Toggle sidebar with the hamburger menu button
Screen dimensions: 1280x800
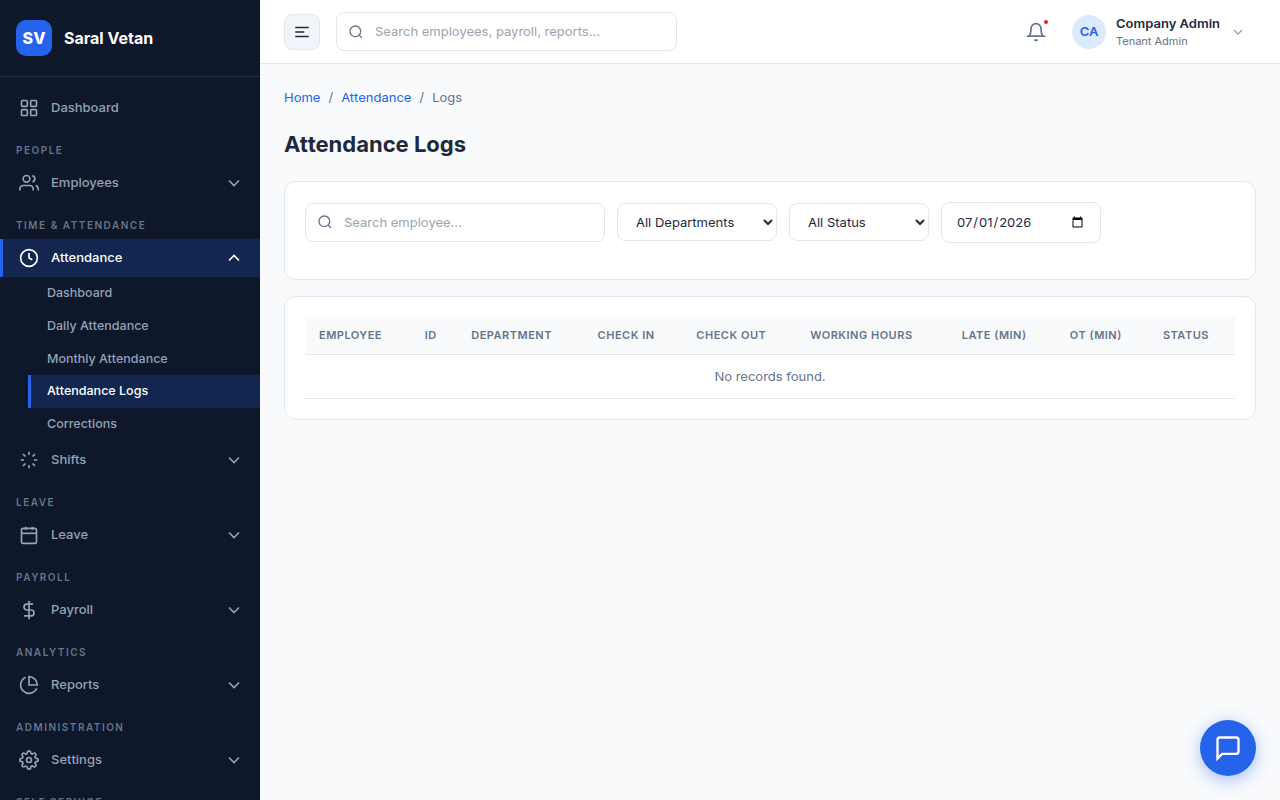(302, 32)
